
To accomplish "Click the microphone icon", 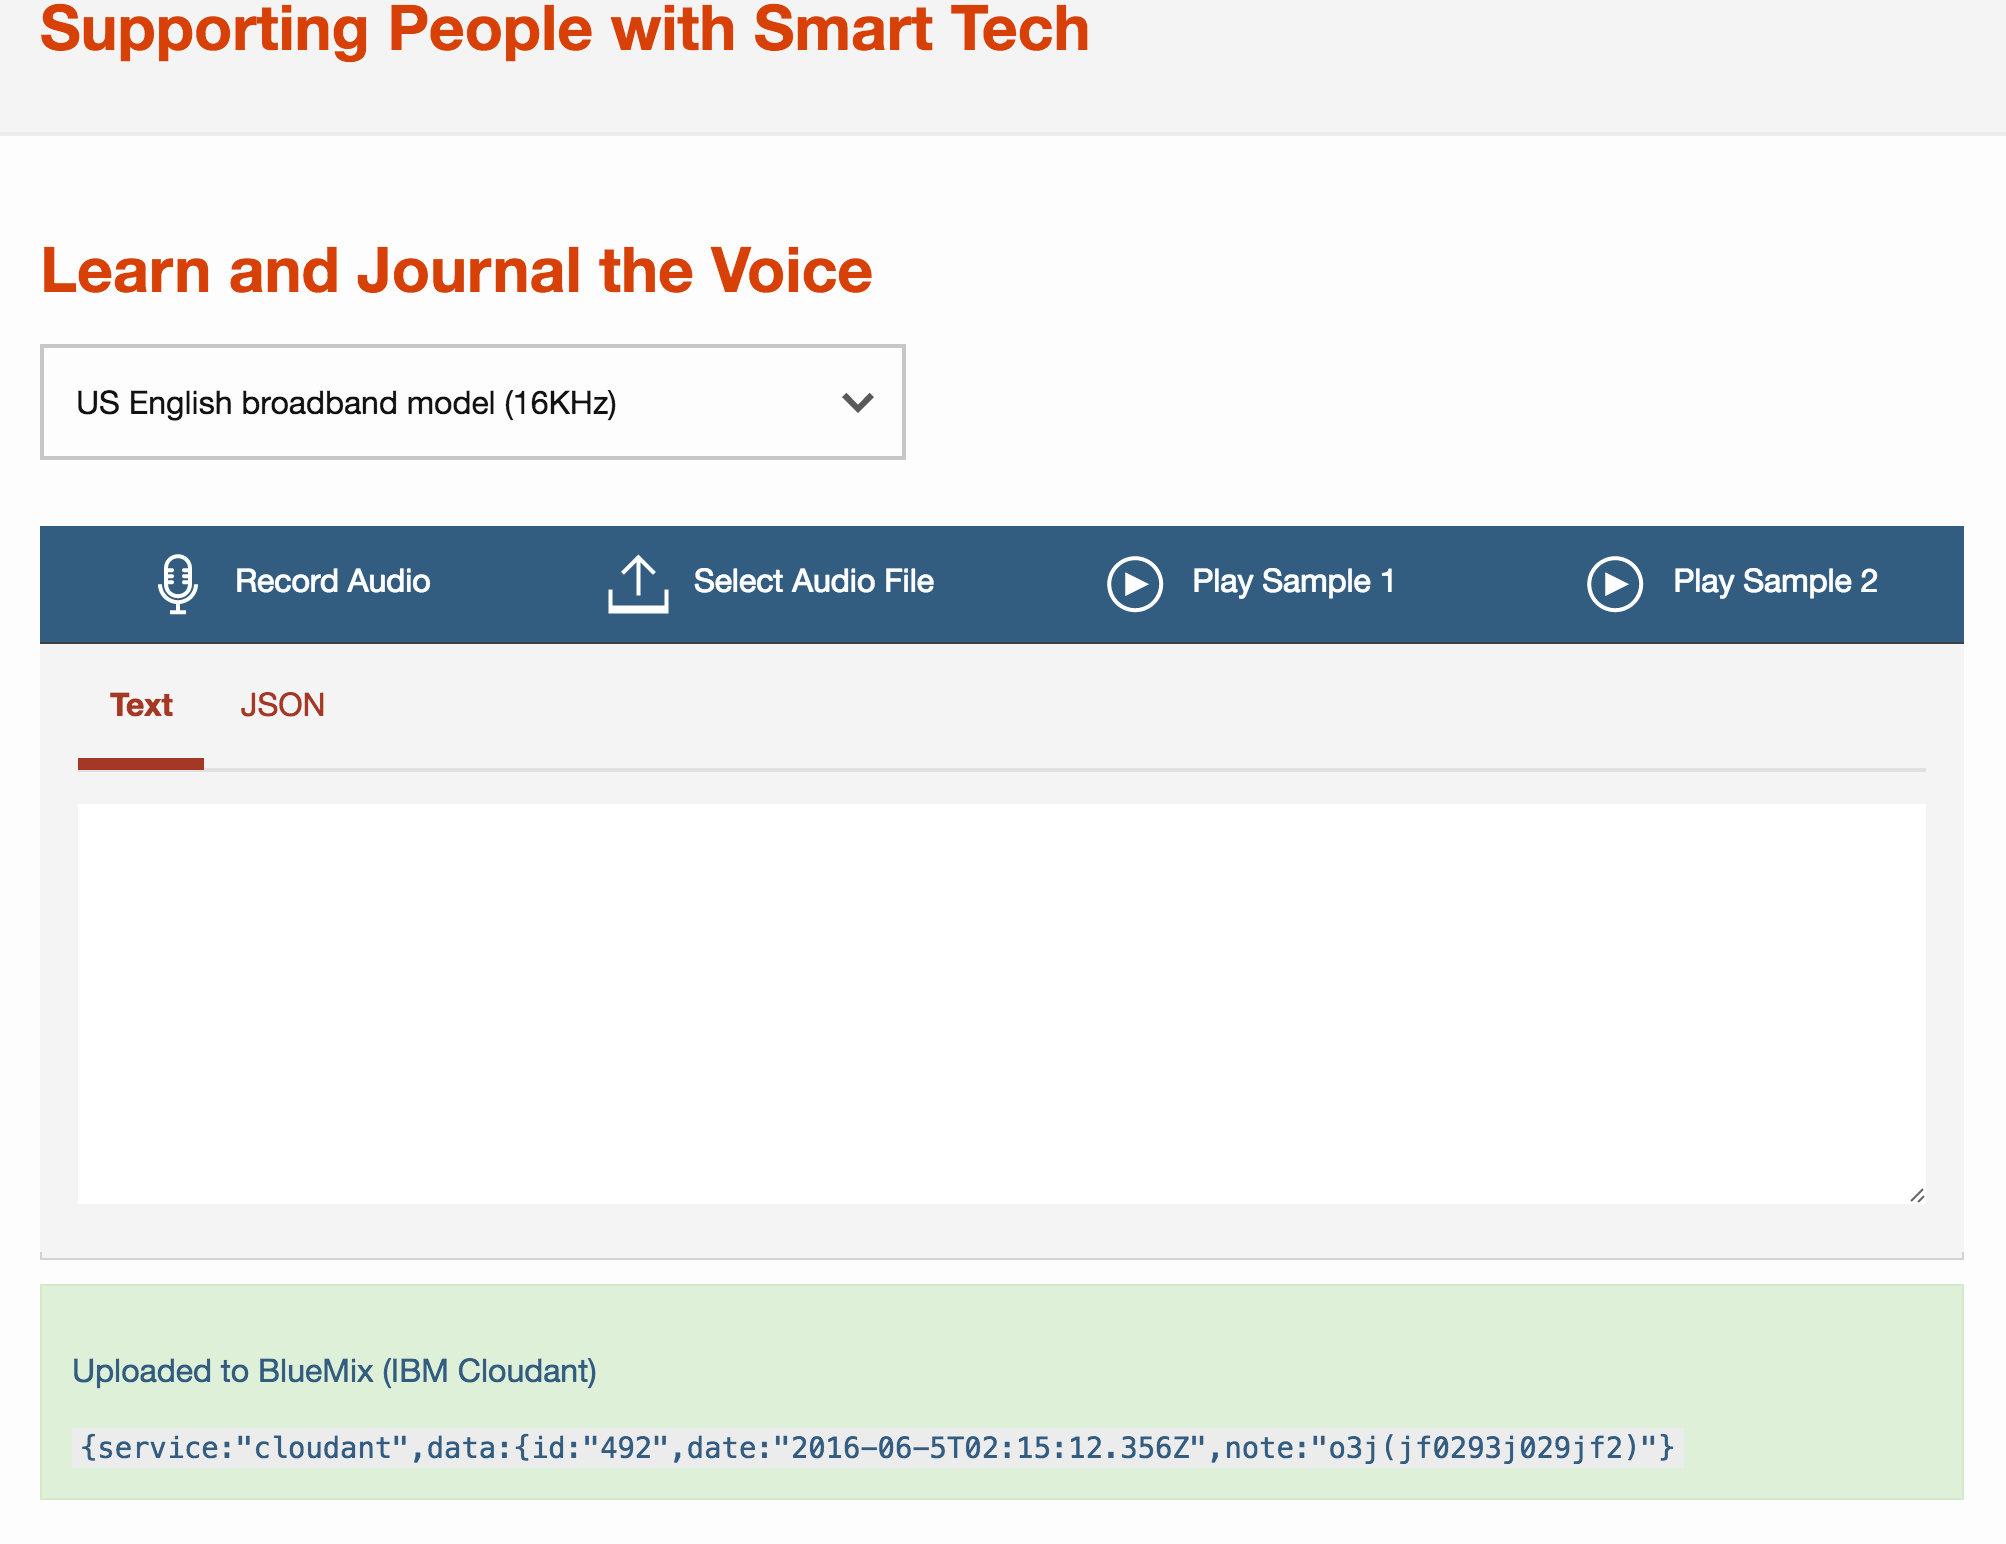I will (178, 583).
